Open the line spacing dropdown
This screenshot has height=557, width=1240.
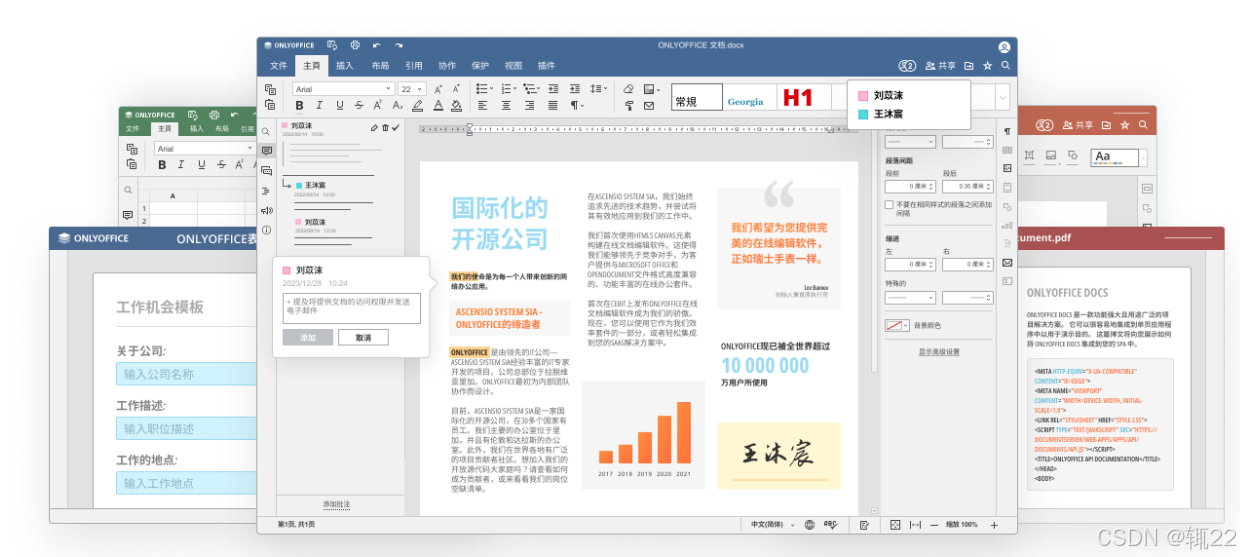pos(600,89)
